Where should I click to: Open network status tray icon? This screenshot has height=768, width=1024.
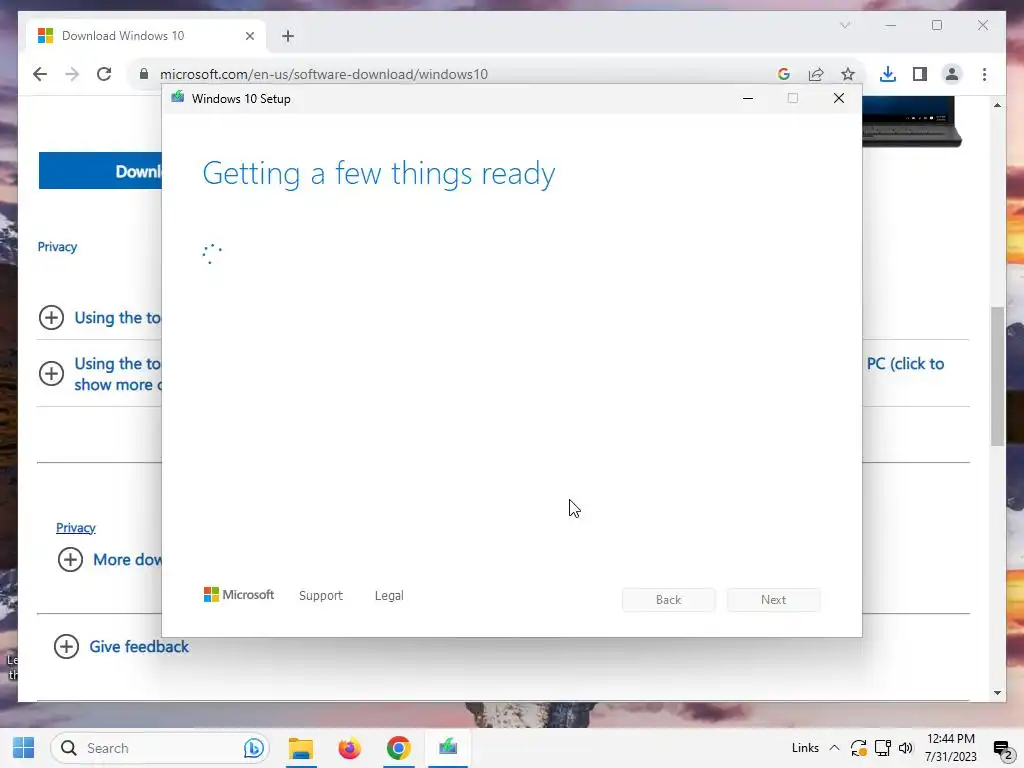(x=882, y=748)
